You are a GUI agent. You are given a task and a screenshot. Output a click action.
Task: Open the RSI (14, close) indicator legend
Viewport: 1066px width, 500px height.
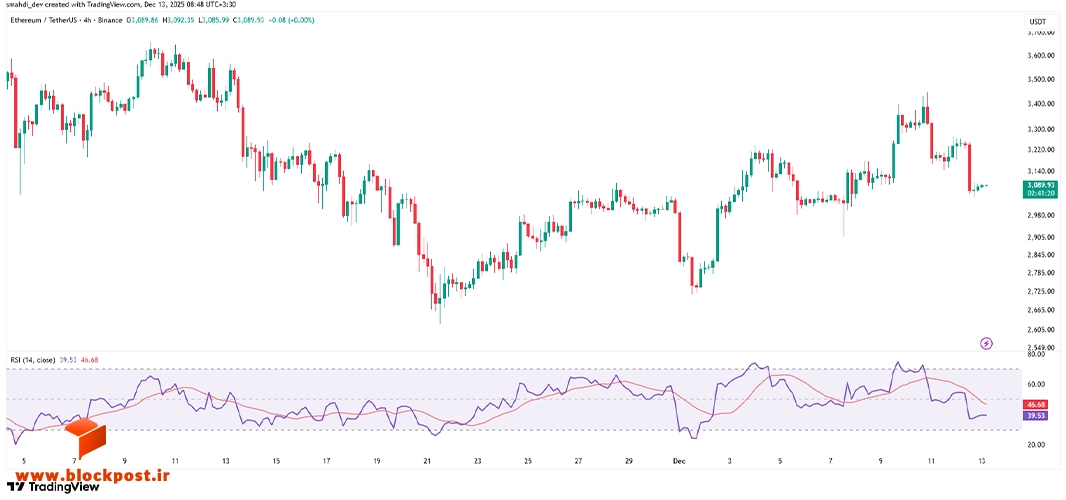(x=32, y=359)
